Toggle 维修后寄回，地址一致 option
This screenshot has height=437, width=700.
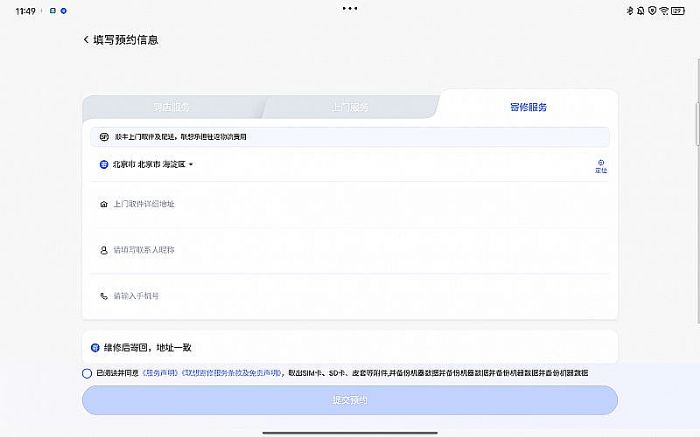95,348
